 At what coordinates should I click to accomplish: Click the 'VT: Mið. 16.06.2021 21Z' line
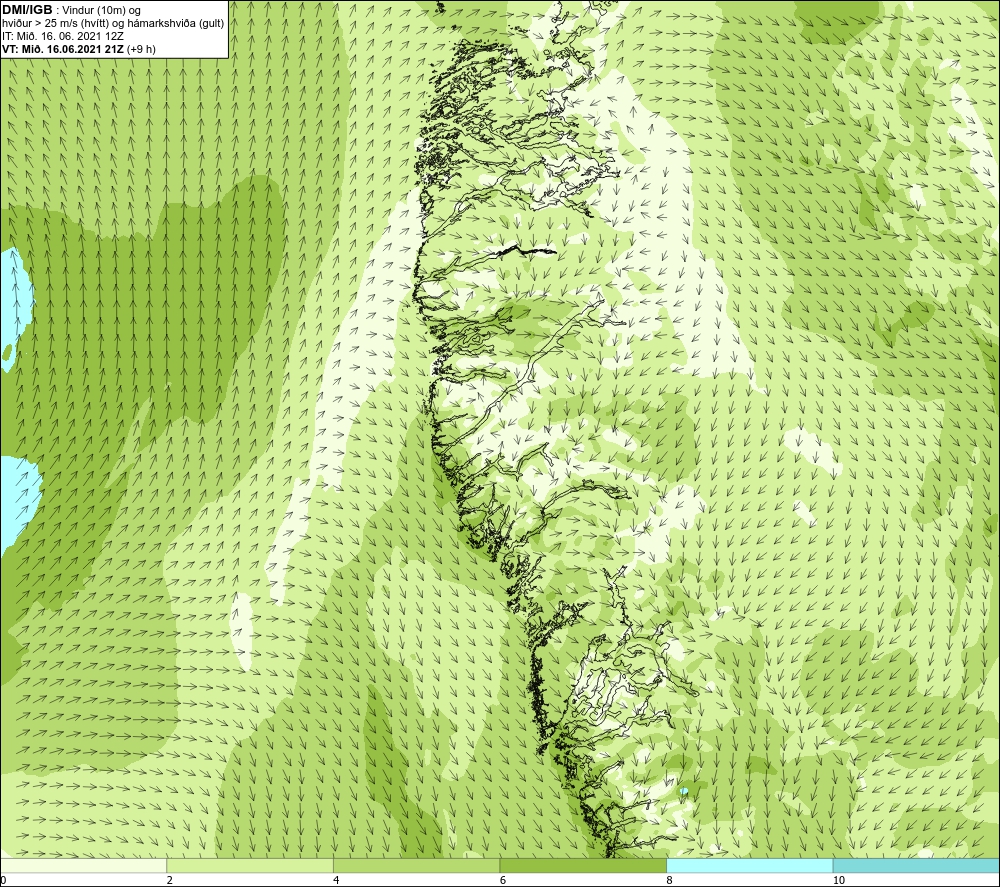pyautogui.click(x=64, y=49)
